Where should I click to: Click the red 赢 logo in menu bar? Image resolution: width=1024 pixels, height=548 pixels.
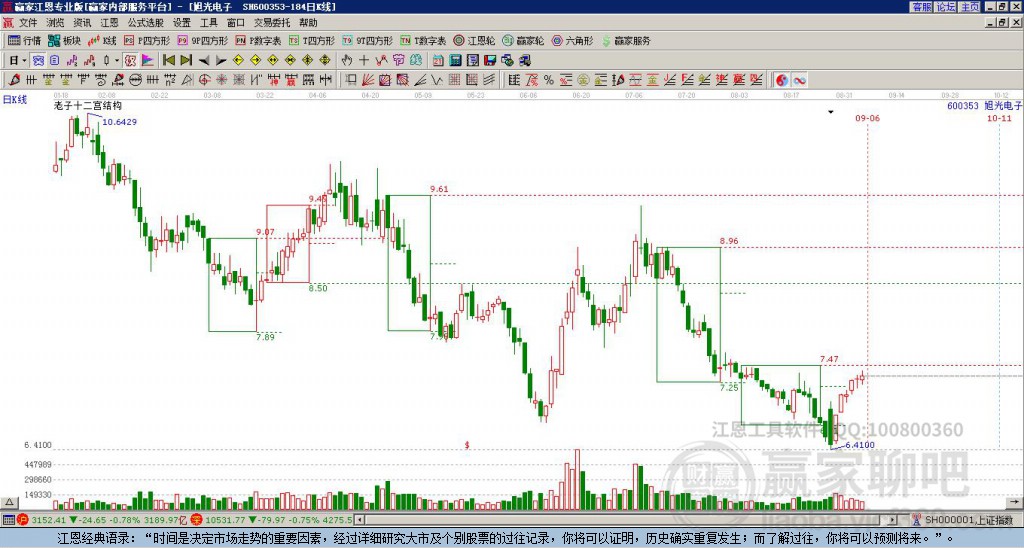pyautogui.click(x=8, y=23)
